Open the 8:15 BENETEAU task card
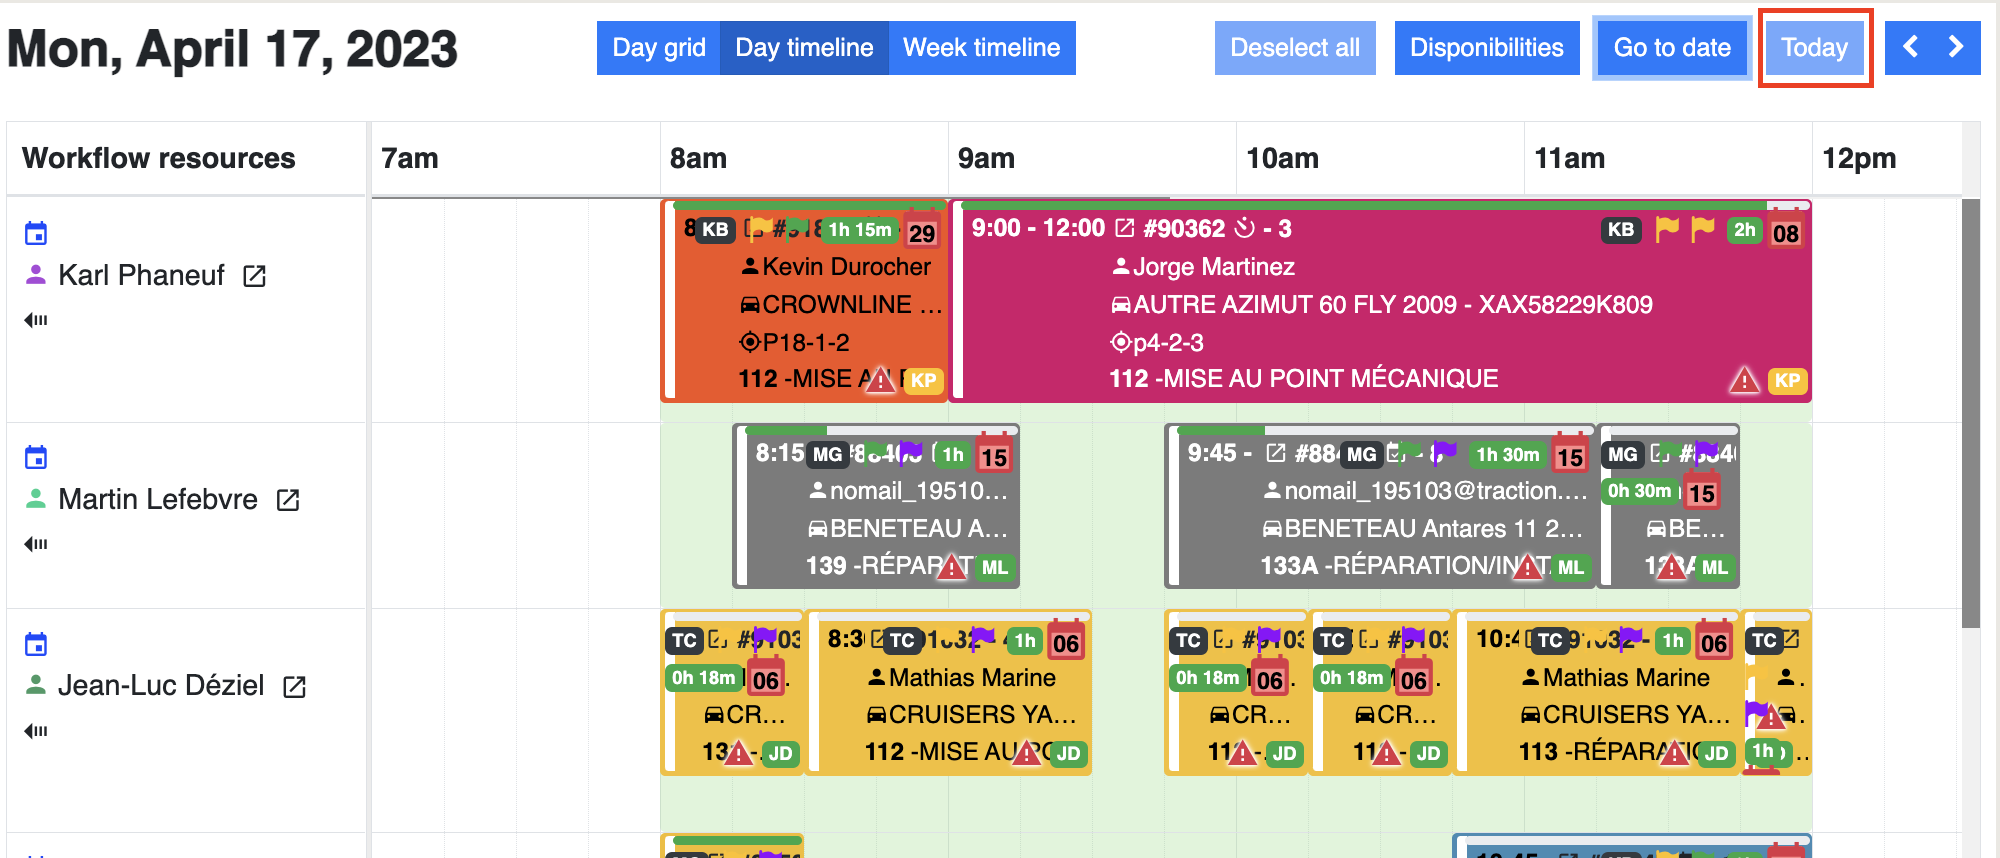This screenshot has width=2000, height=858. pos(876,506)
